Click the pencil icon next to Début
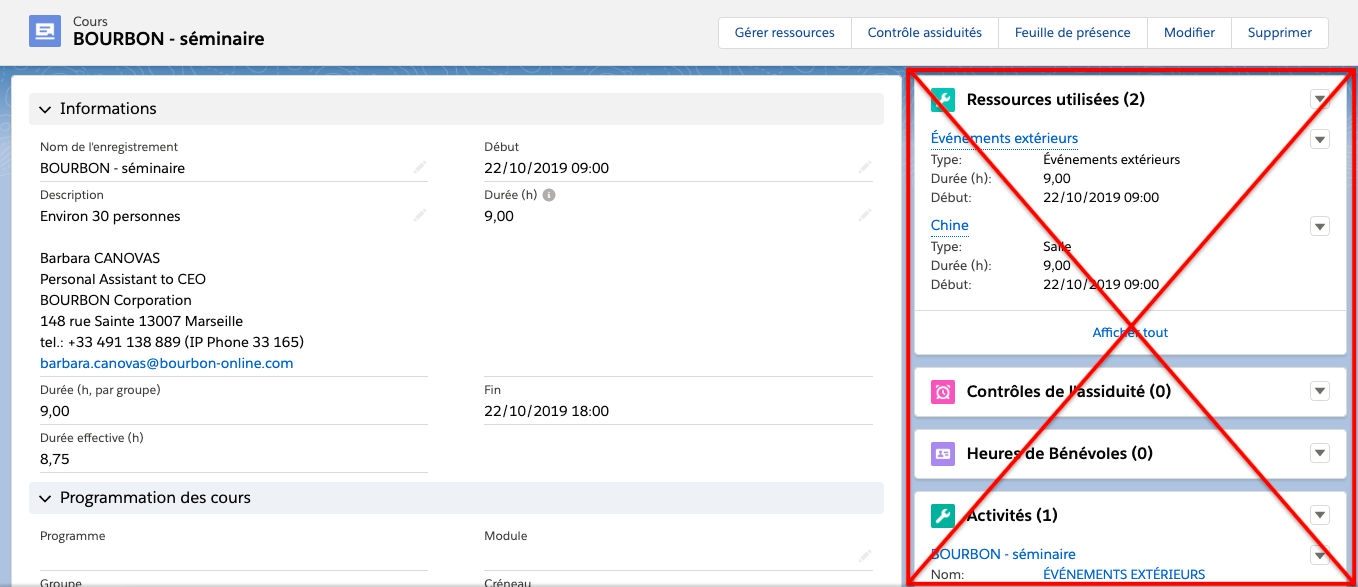This screenshot has width=1358, height=587. tap(863, 168)
